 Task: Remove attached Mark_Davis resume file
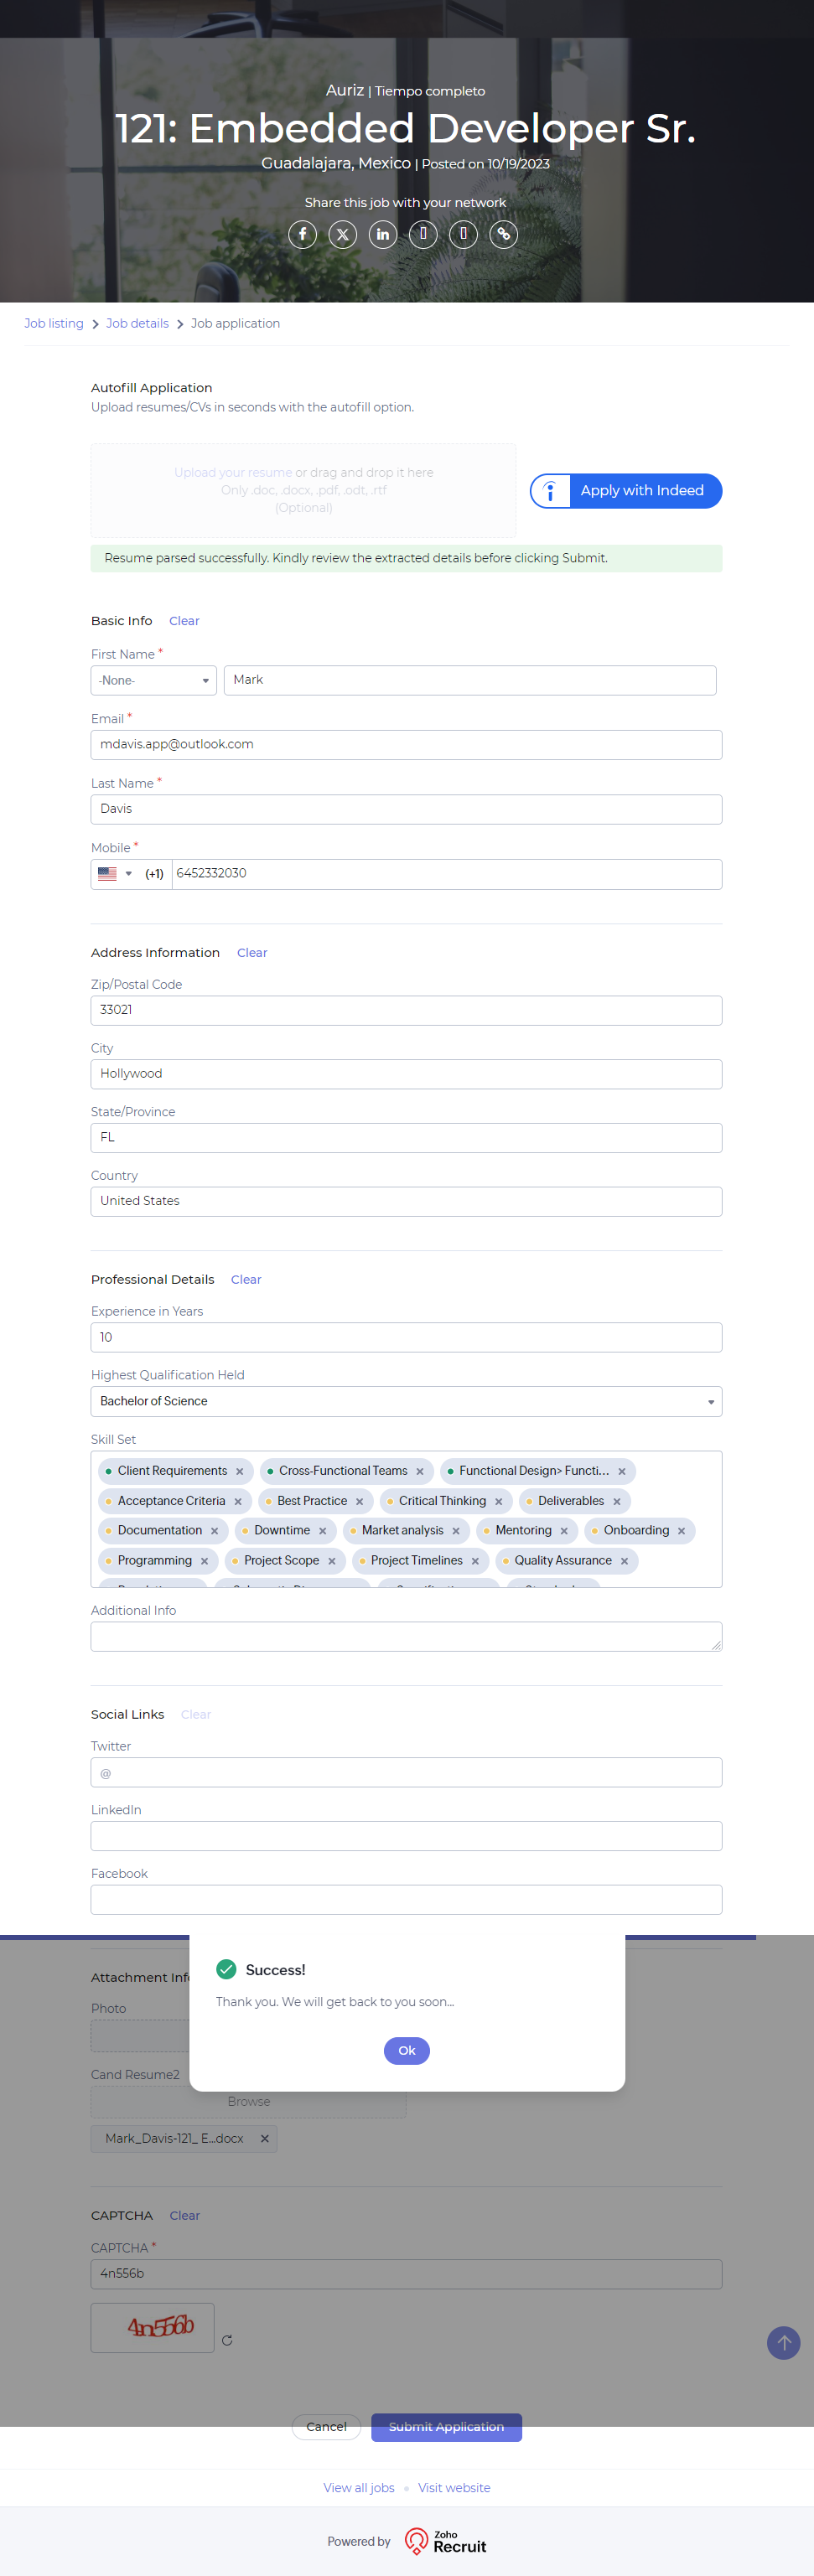(x=265, y=2139)
